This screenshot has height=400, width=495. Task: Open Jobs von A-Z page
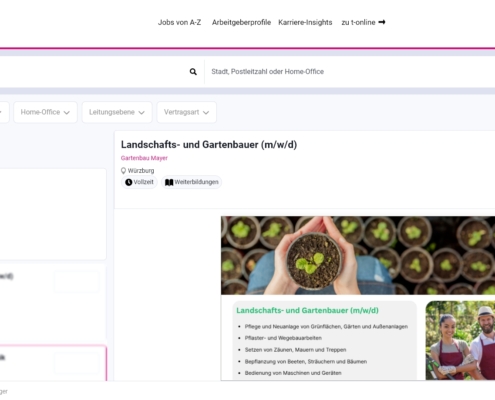point(179,22)
